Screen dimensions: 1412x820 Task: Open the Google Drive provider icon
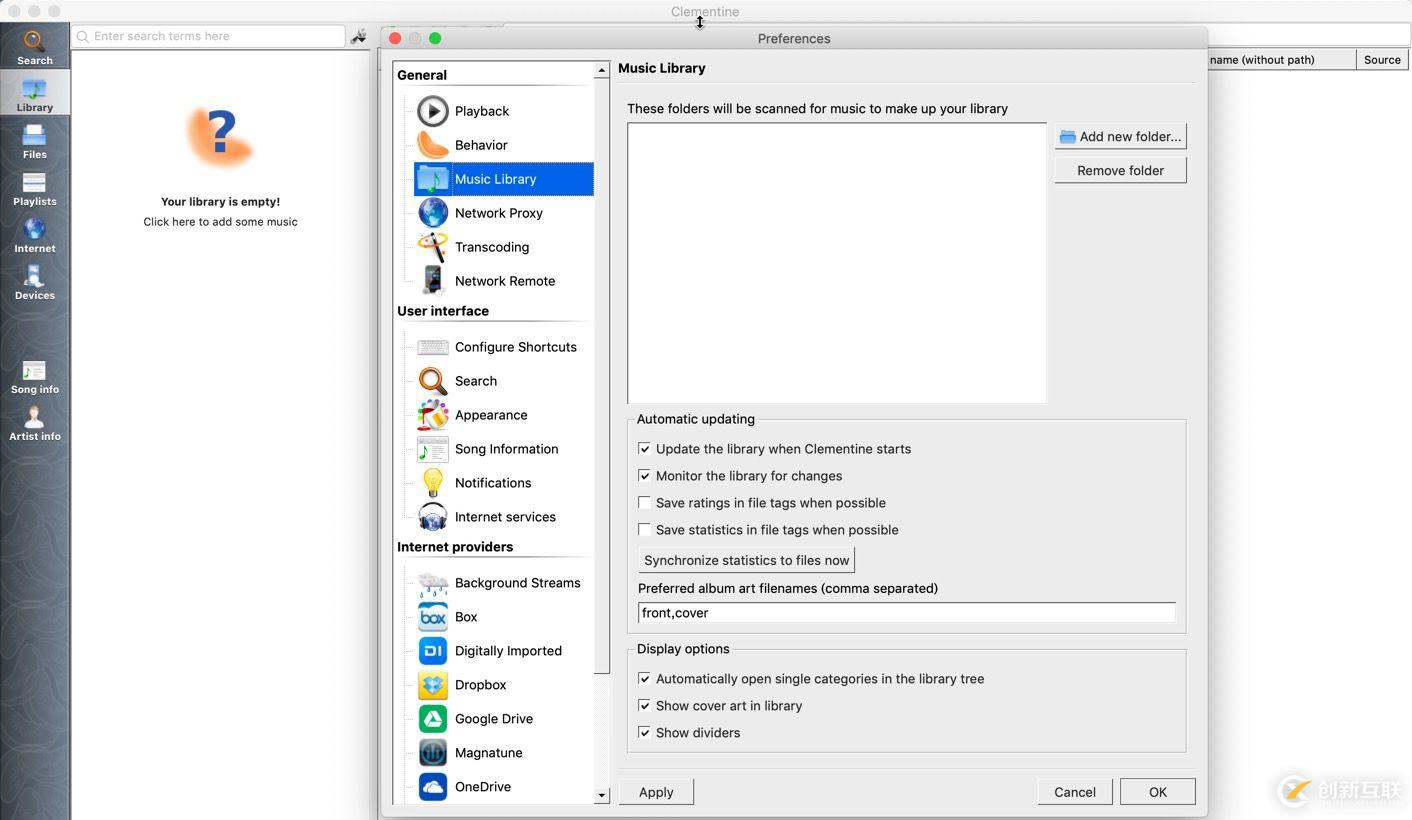click(x=433, y=719)
